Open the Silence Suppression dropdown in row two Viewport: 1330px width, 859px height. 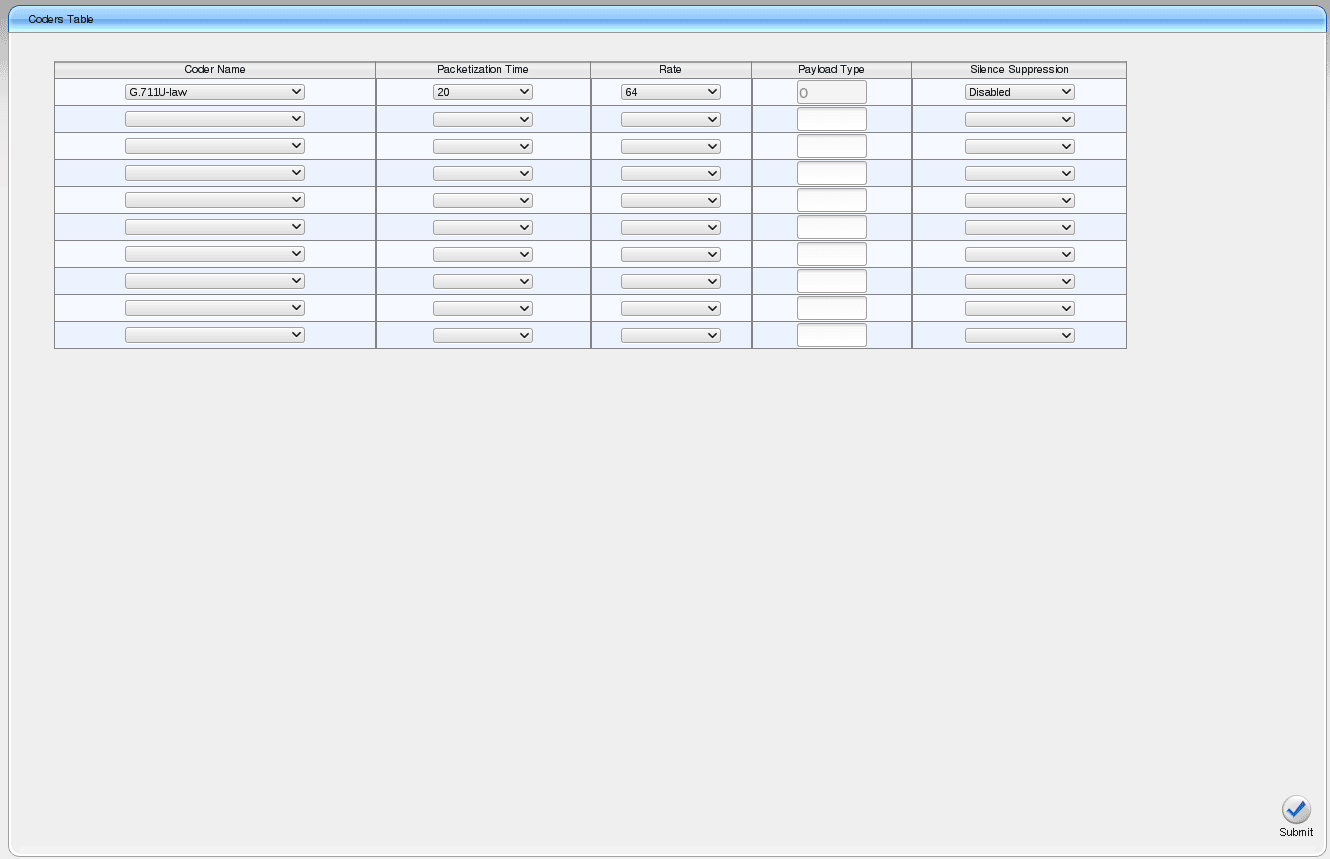[1020, 119]
